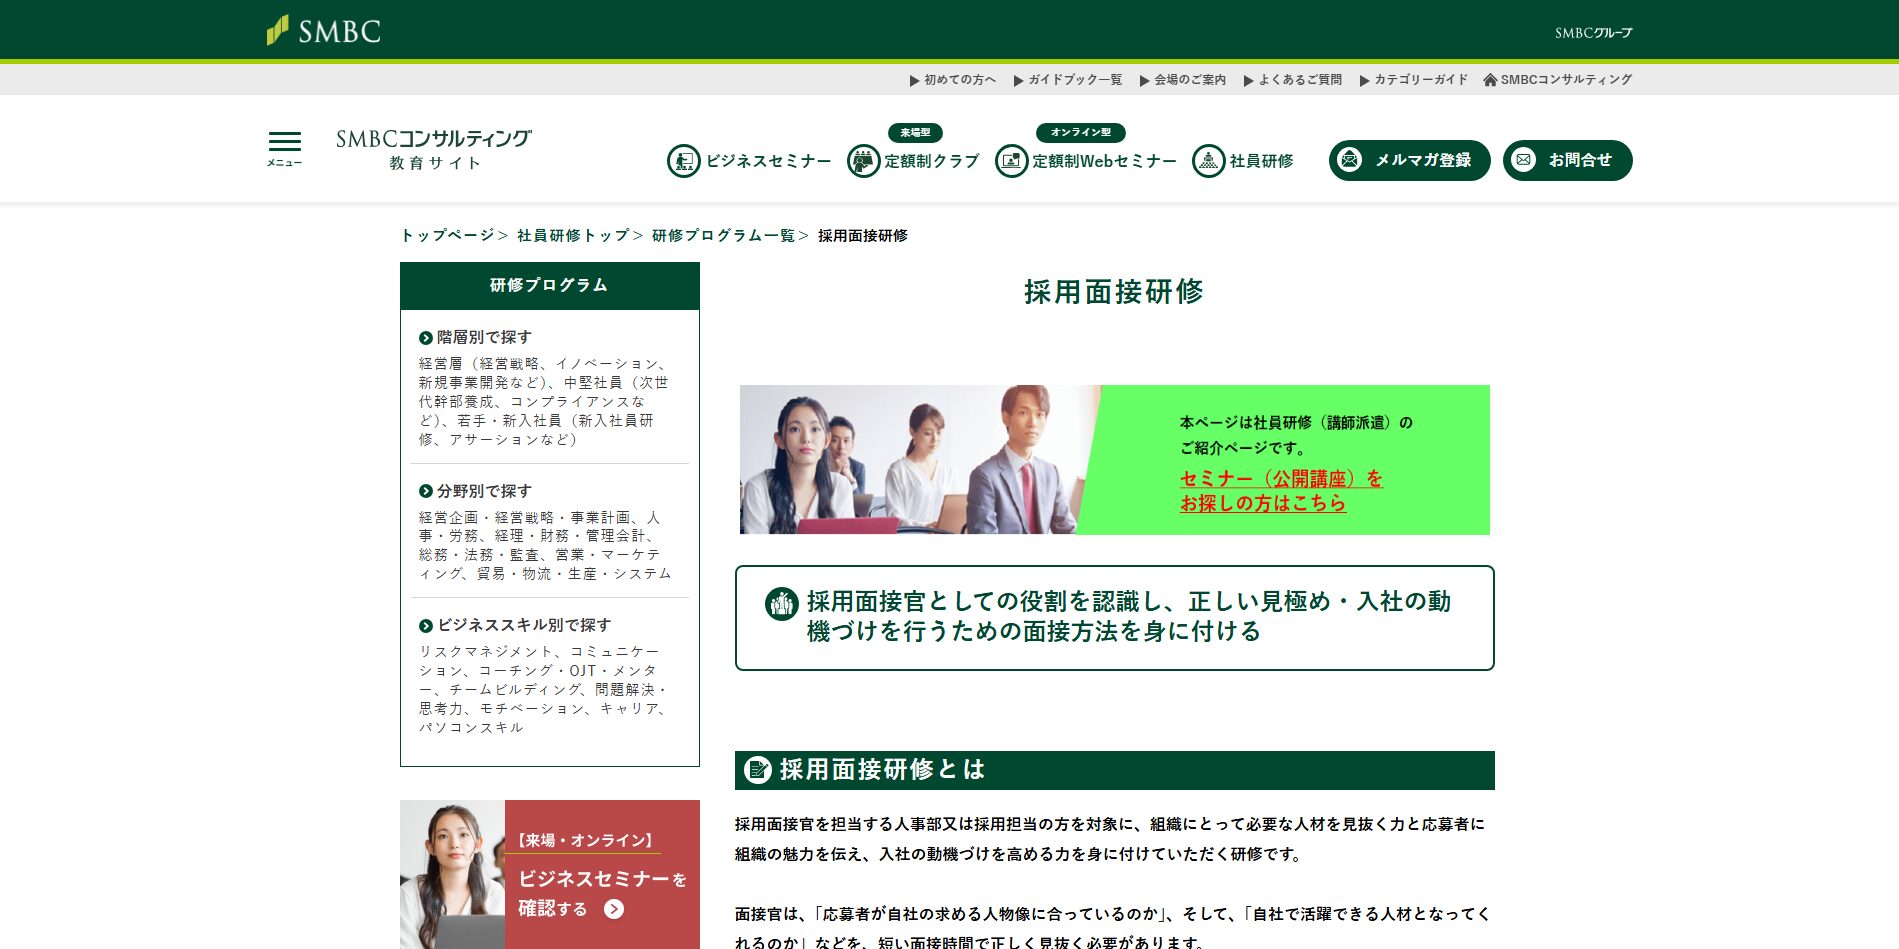Go to トップページ breadcrumb
The height and width of the screenshot is (949, 1899).
[x=447, y=236]
